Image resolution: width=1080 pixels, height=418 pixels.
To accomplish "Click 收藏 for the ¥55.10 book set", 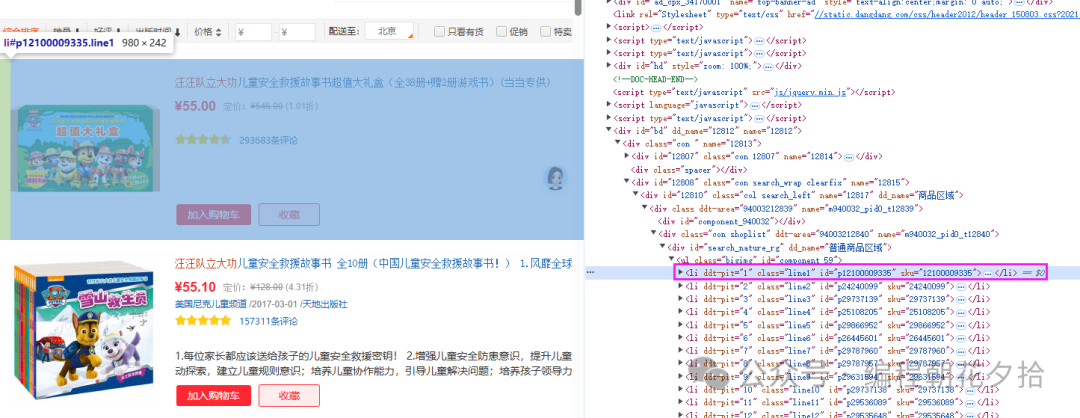I will (x=289, y=395).
